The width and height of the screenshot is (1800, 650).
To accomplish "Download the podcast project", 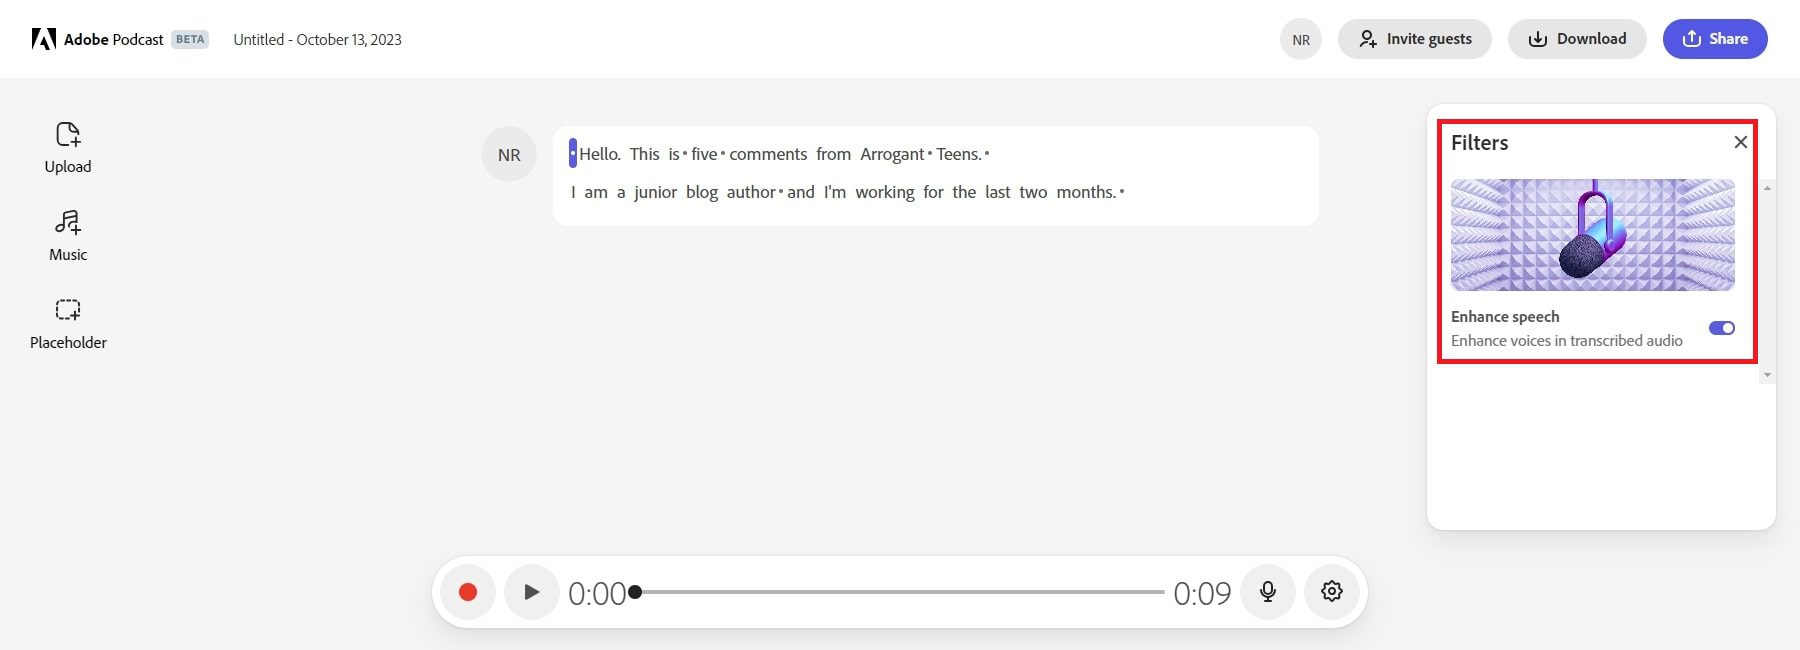I will [1577, 39].
